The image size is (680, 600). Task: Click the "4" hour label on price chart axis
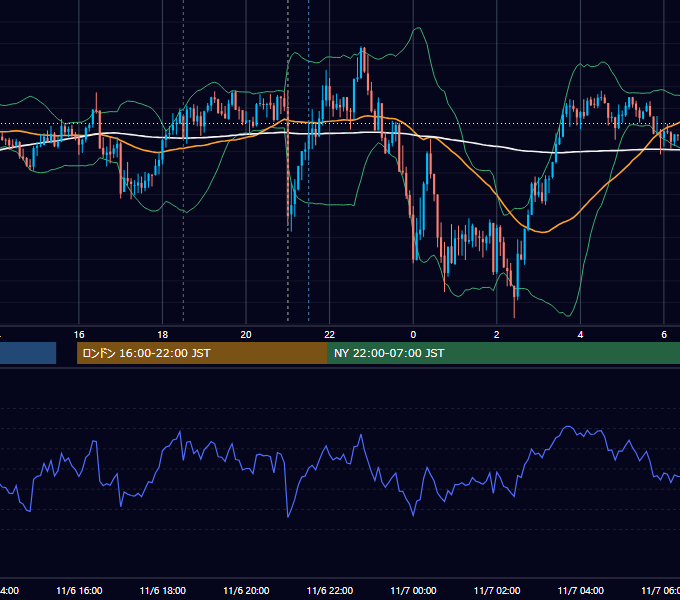pyautogui.click(x=580, y=335)
